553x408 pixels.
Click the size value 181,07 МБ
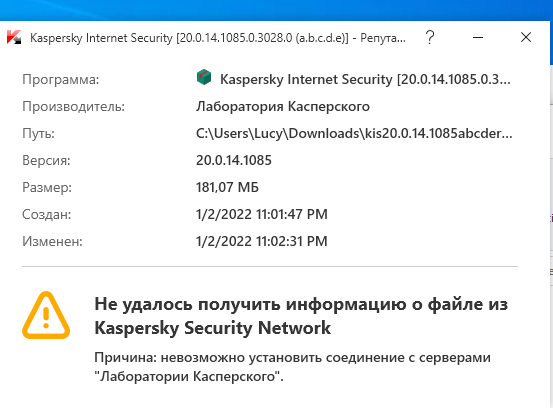point(227,187)
